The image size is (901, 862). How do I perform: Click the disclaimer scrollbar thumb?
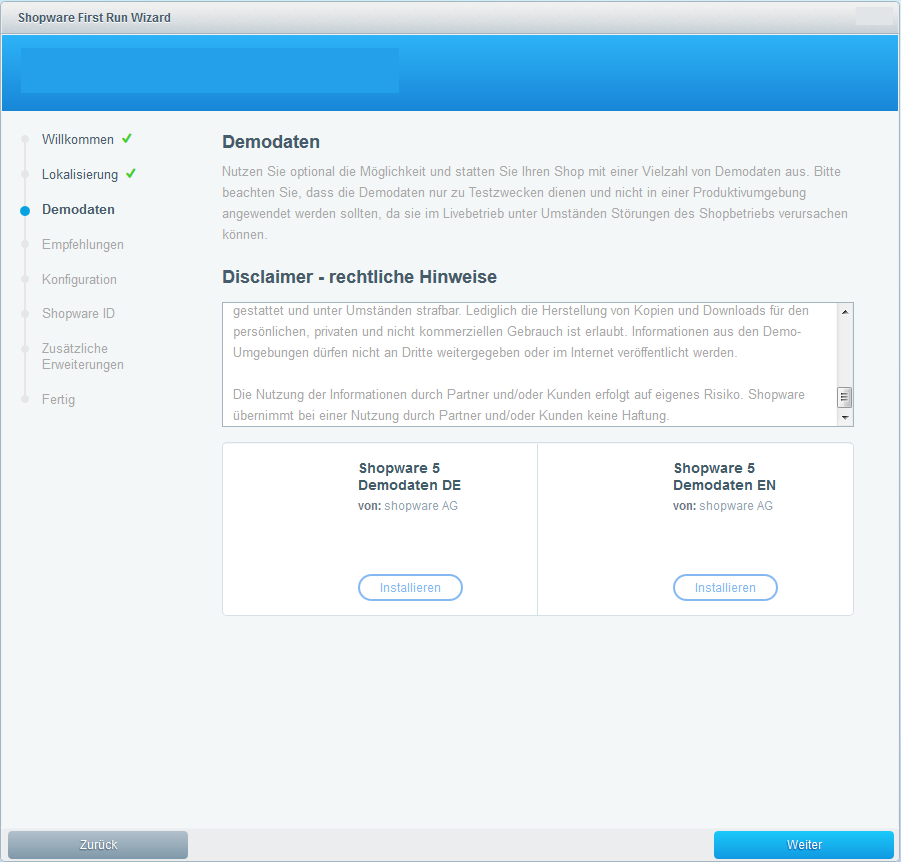845,397
